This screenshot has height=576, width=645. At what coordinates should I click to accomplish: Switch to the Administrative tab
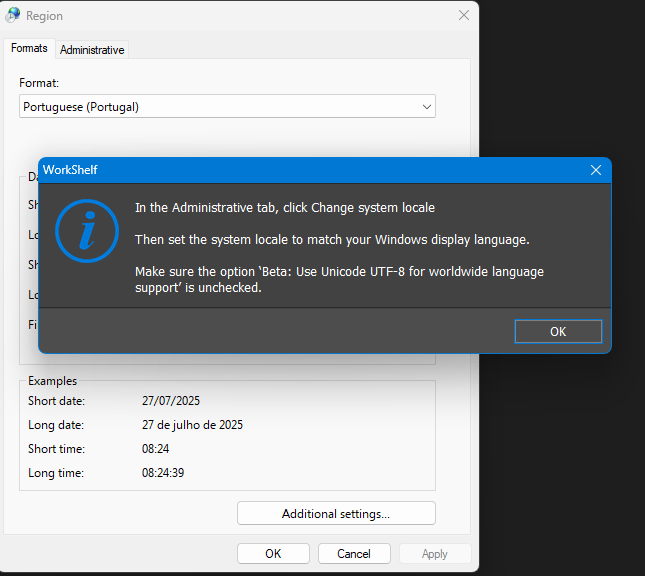(x=92, y=49)
